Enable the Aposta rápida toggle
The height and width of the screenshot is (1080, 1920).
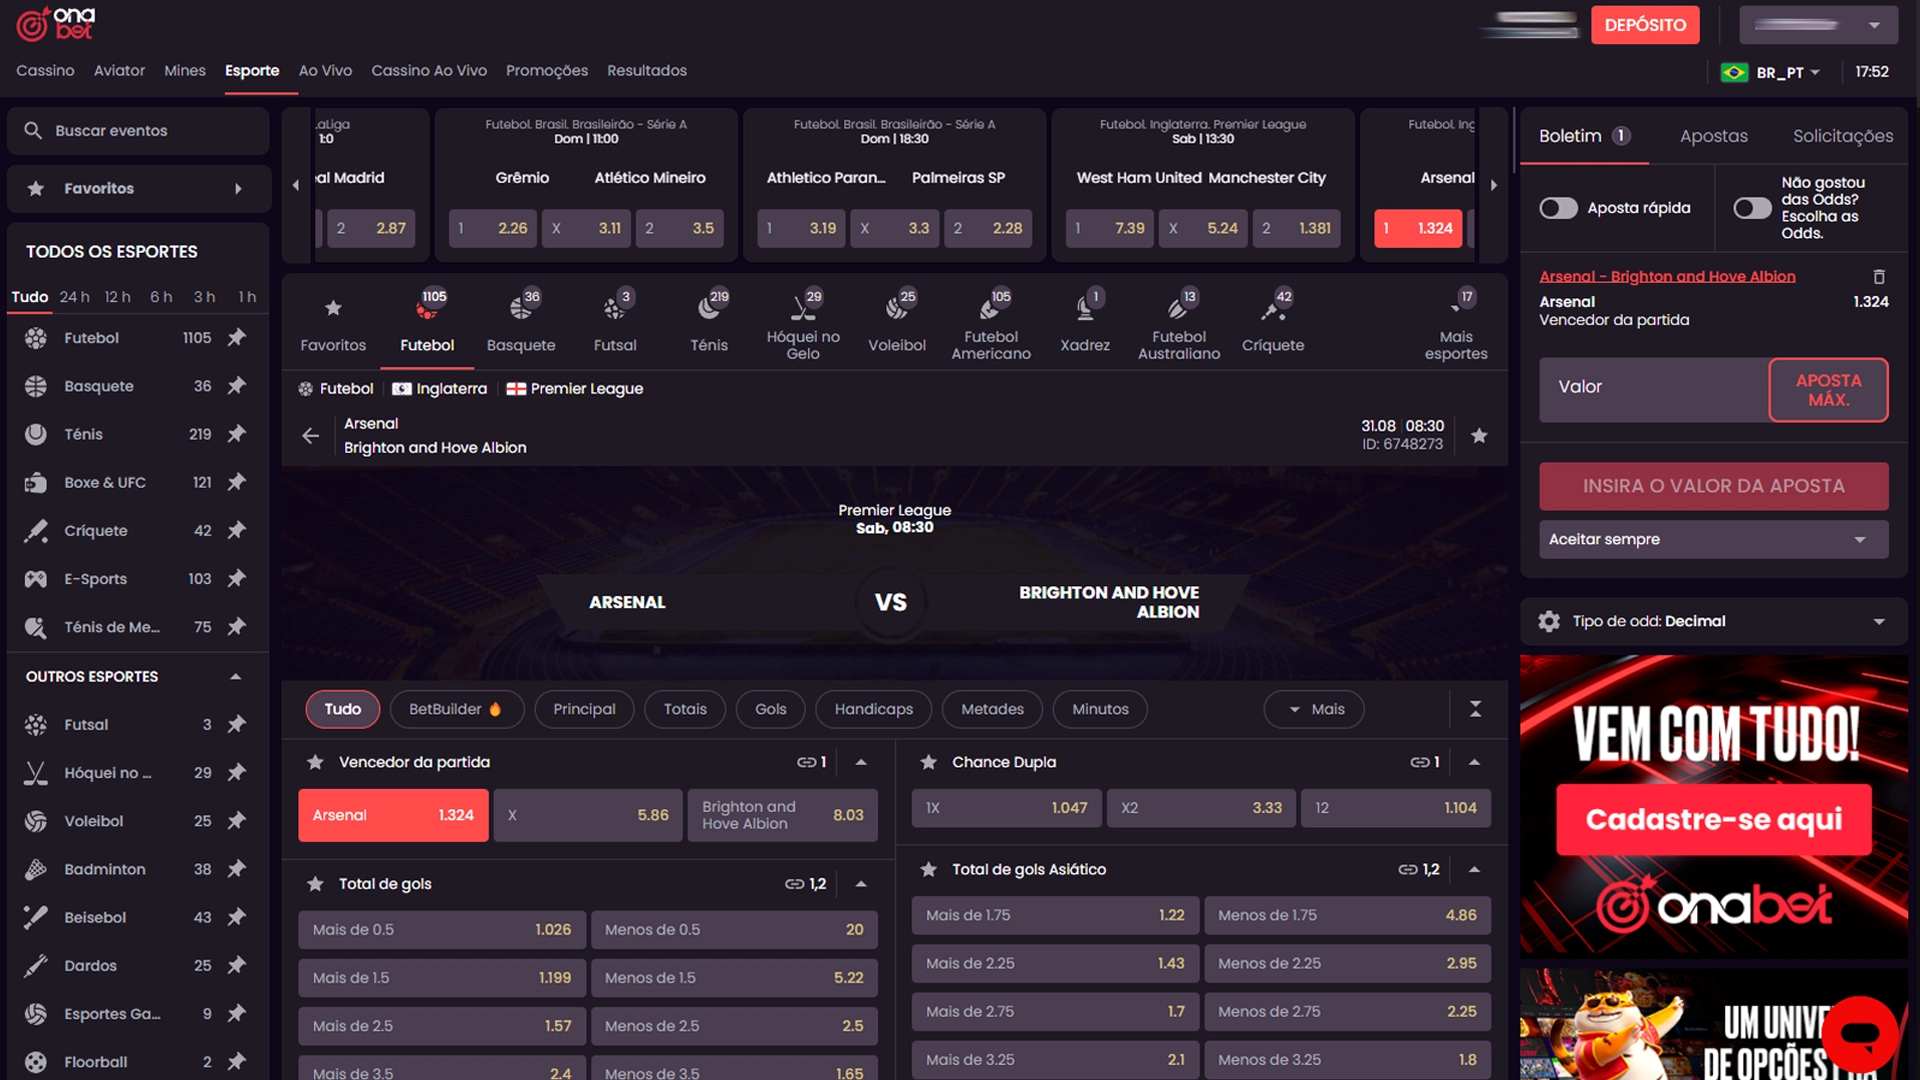click(1557, 208)
